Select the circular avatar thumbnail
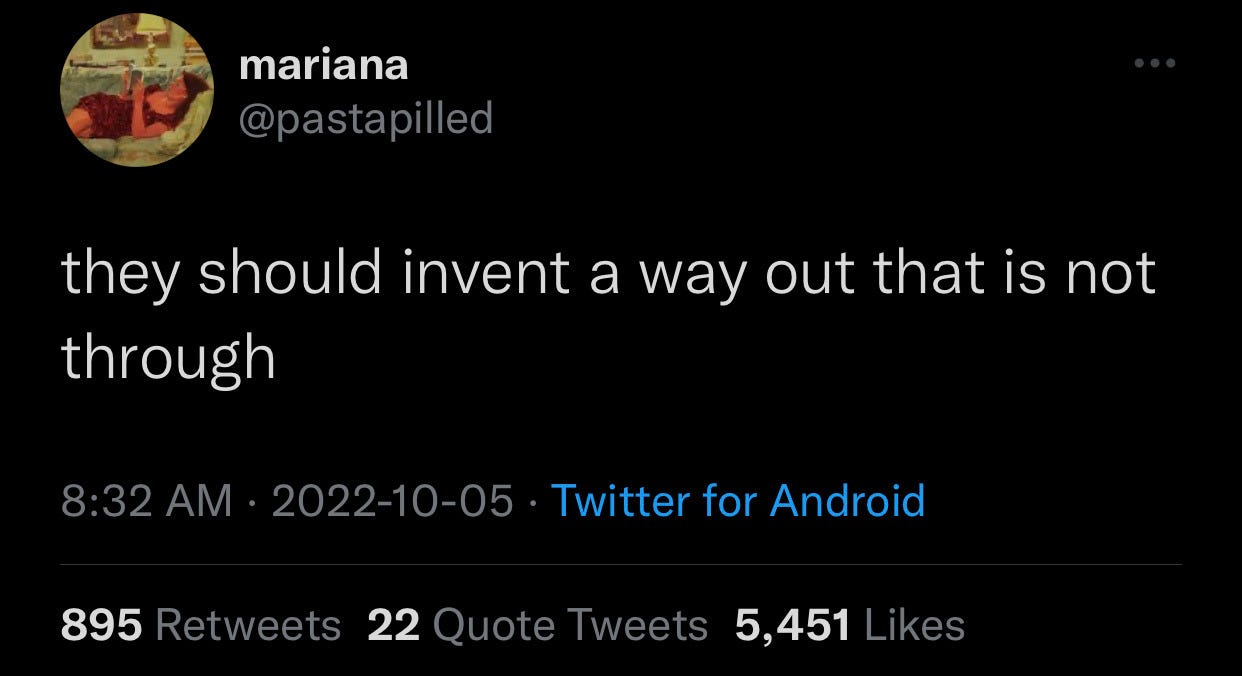 pyautogui.click(x=135, y=90)
